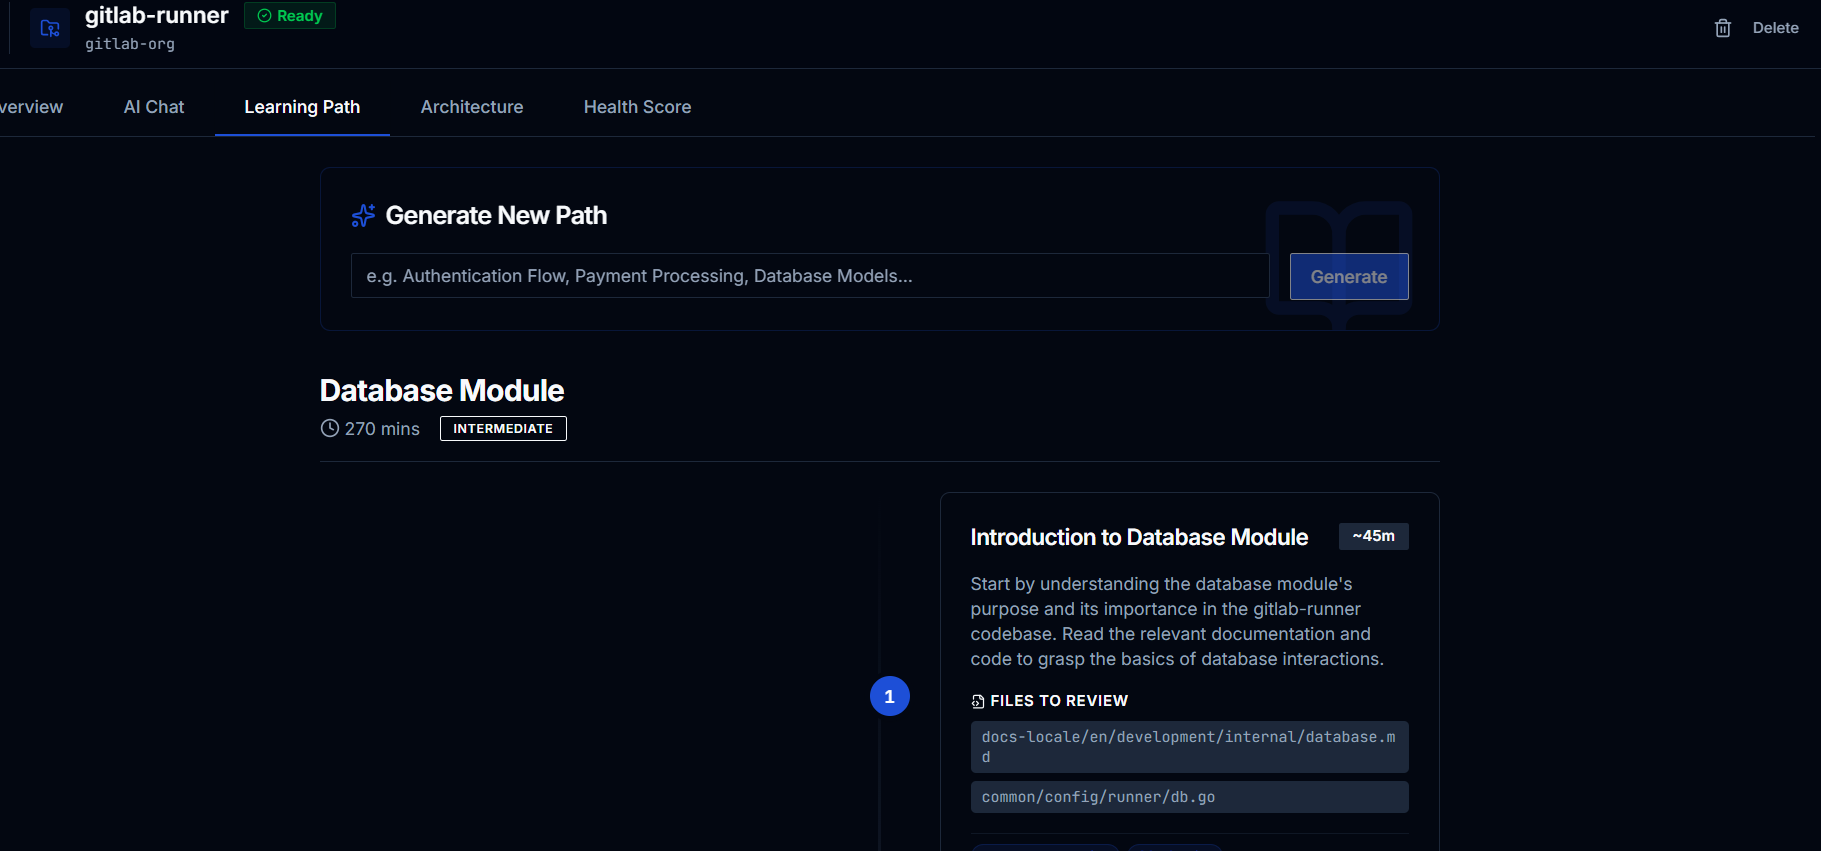Click the check icon in the Ready badge
Viewport: 1821px width, 851px height.
[x=265, y=16]
